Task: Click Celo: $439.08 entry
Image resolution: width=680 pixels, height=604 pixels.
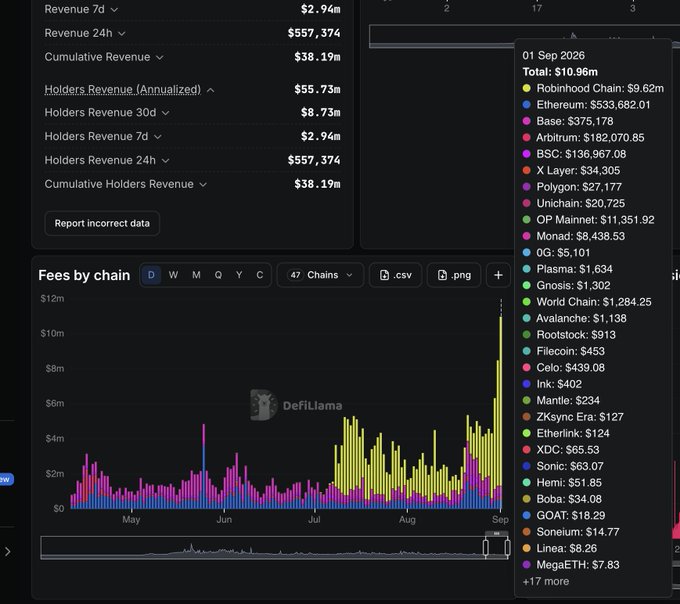Action: pos(564,368)
